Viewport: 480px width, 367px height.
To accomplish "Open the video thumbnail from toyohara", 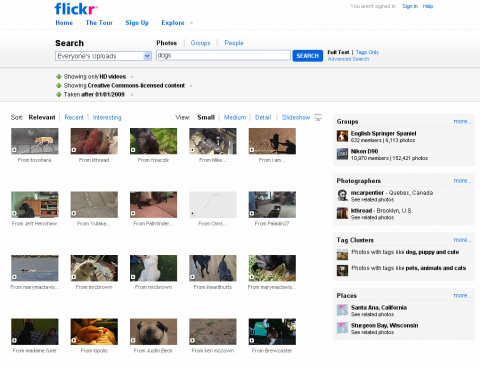I will tap(35, 141).
